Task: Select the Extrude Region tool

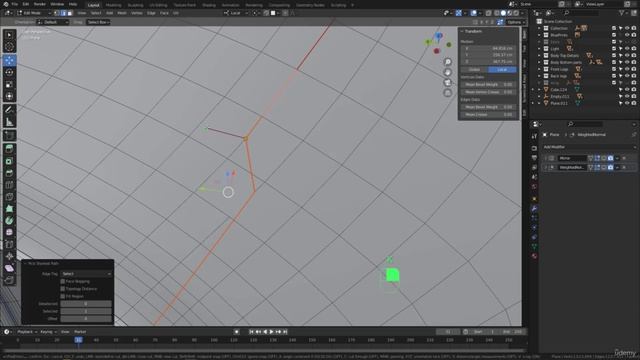Action: 9,149
